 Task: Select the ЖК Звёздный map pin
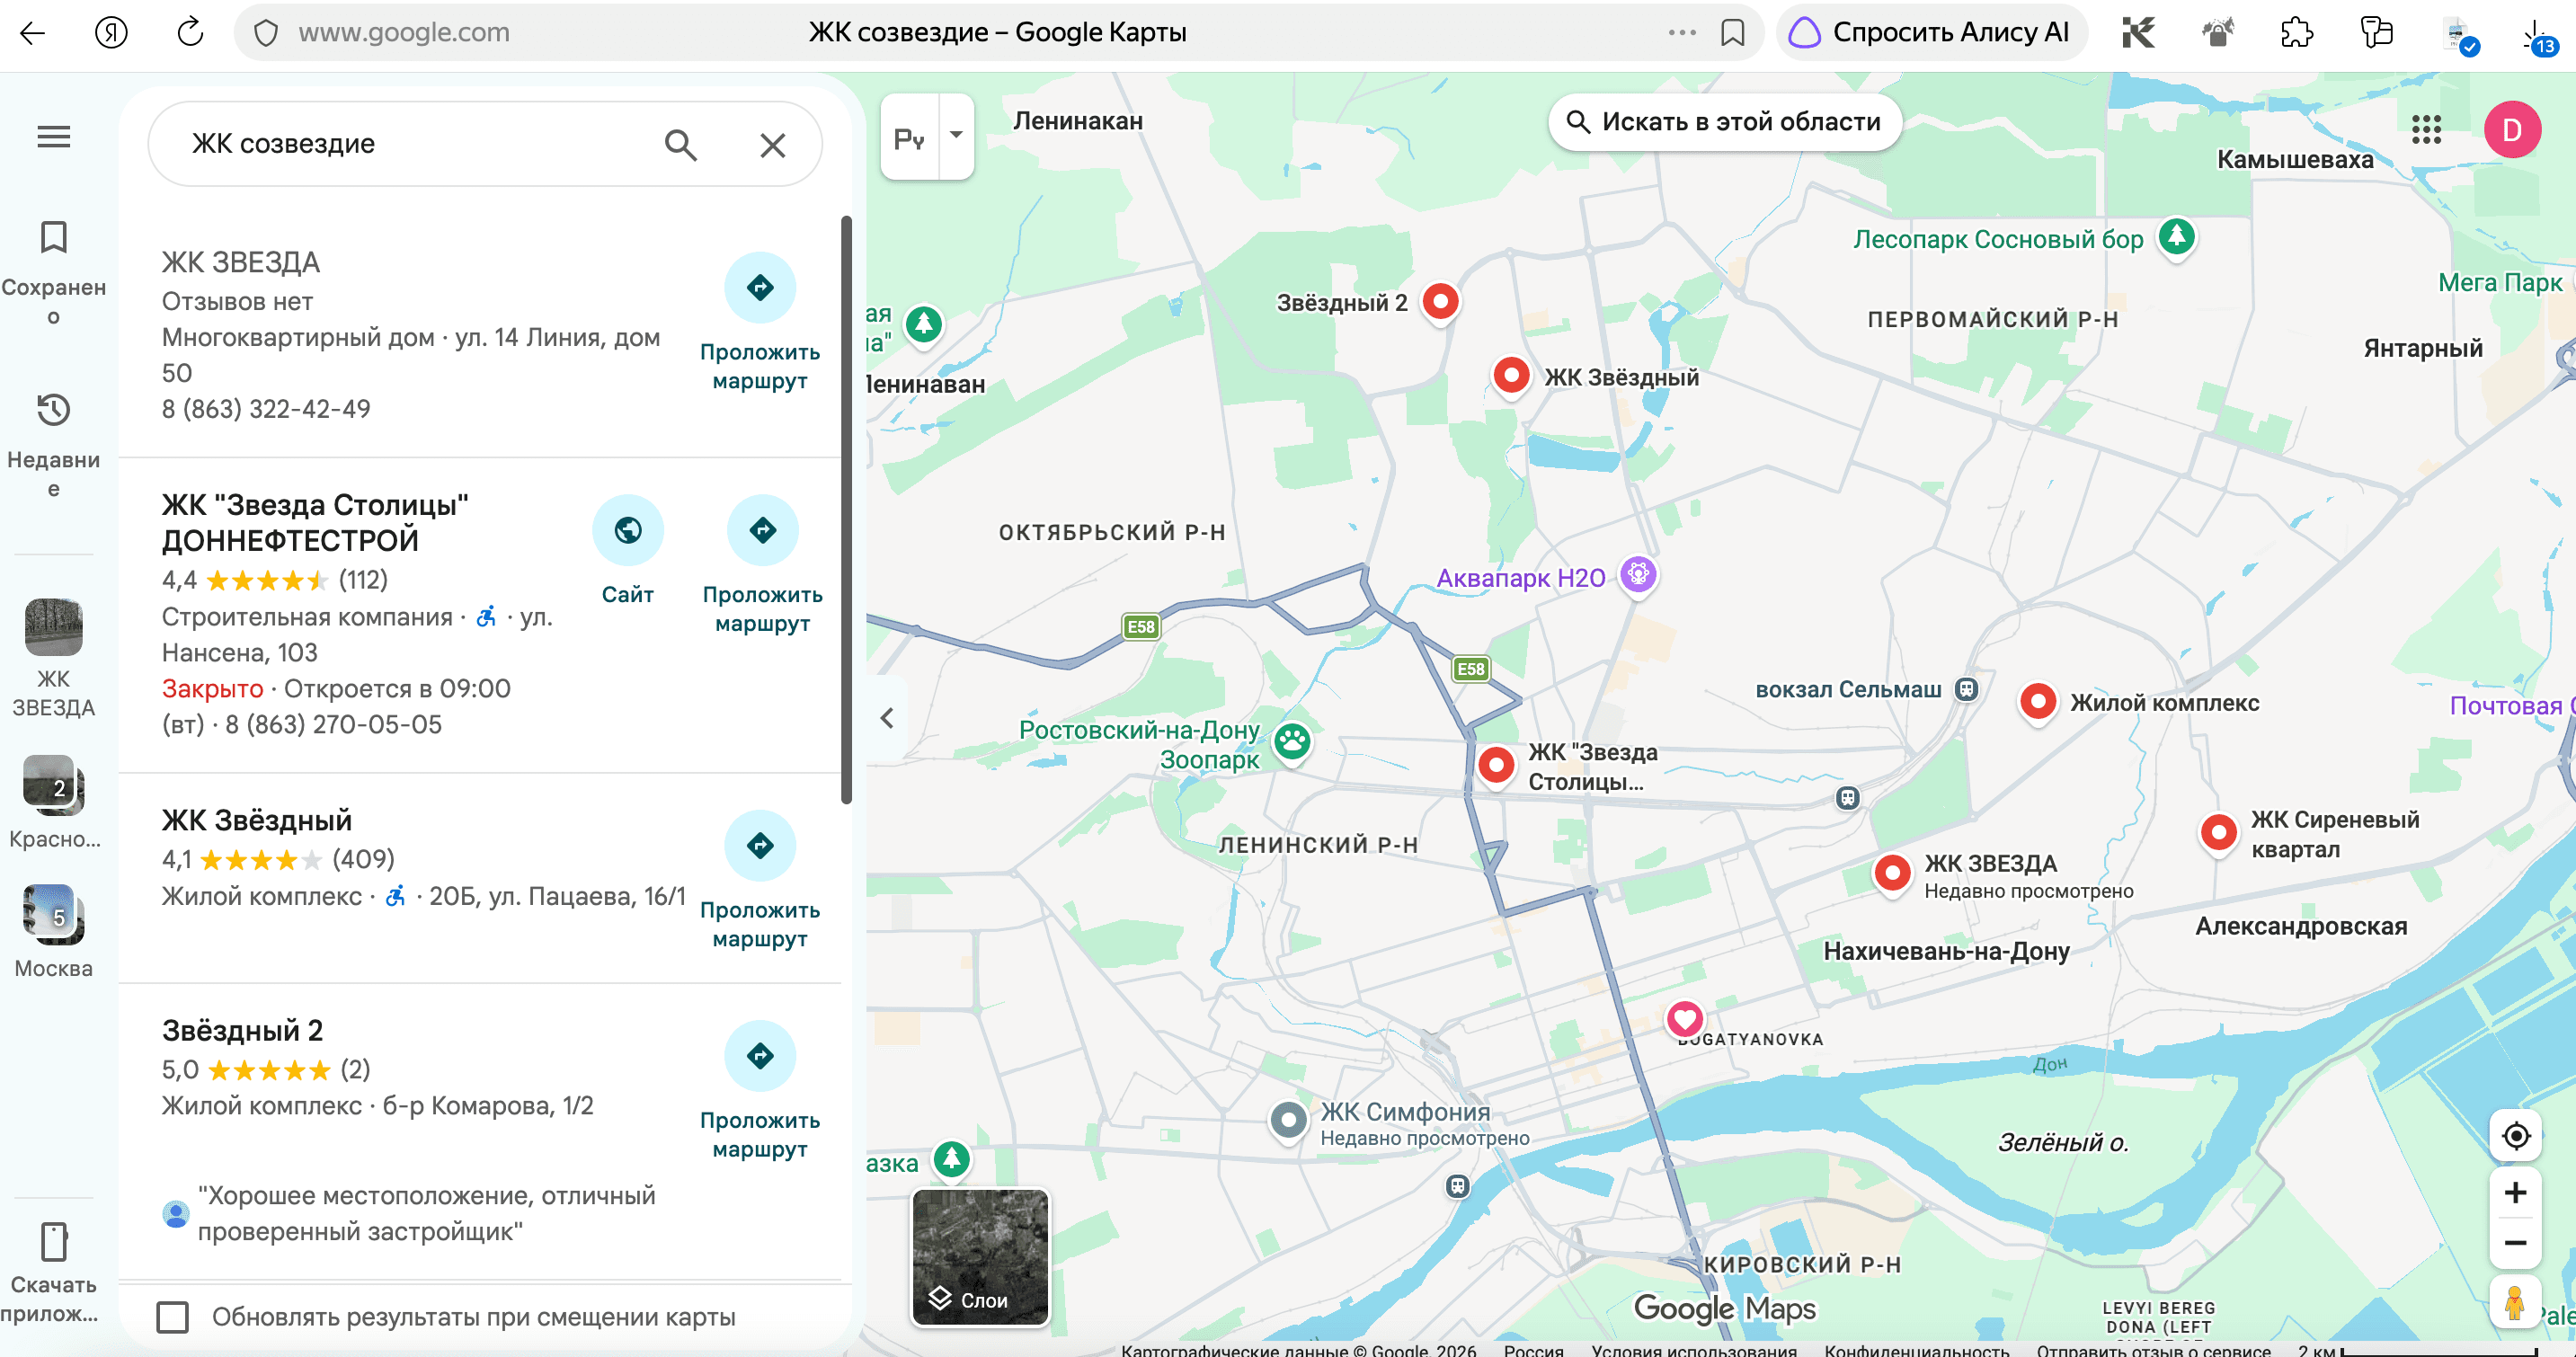coord(1511,377)
